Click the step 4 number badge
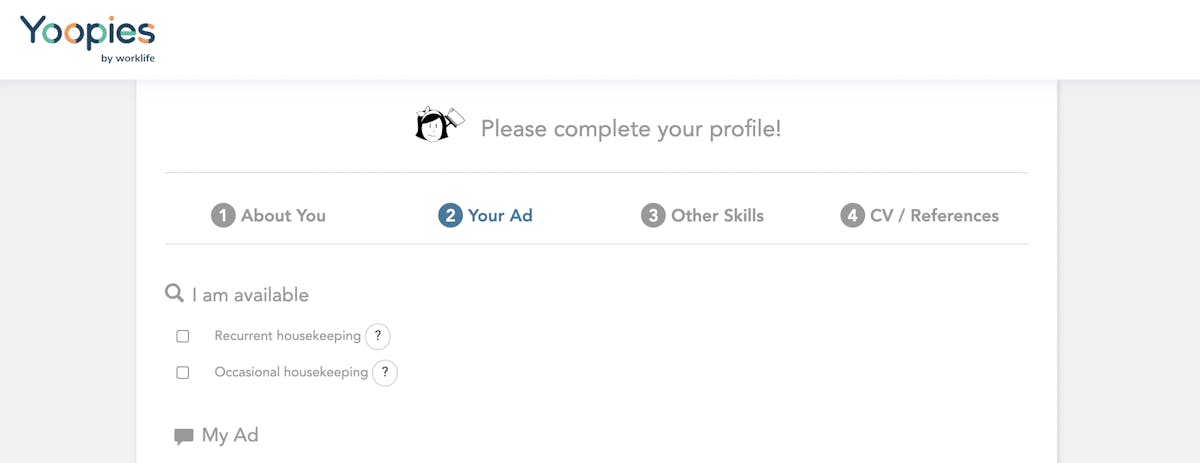 tap(852, 215)
